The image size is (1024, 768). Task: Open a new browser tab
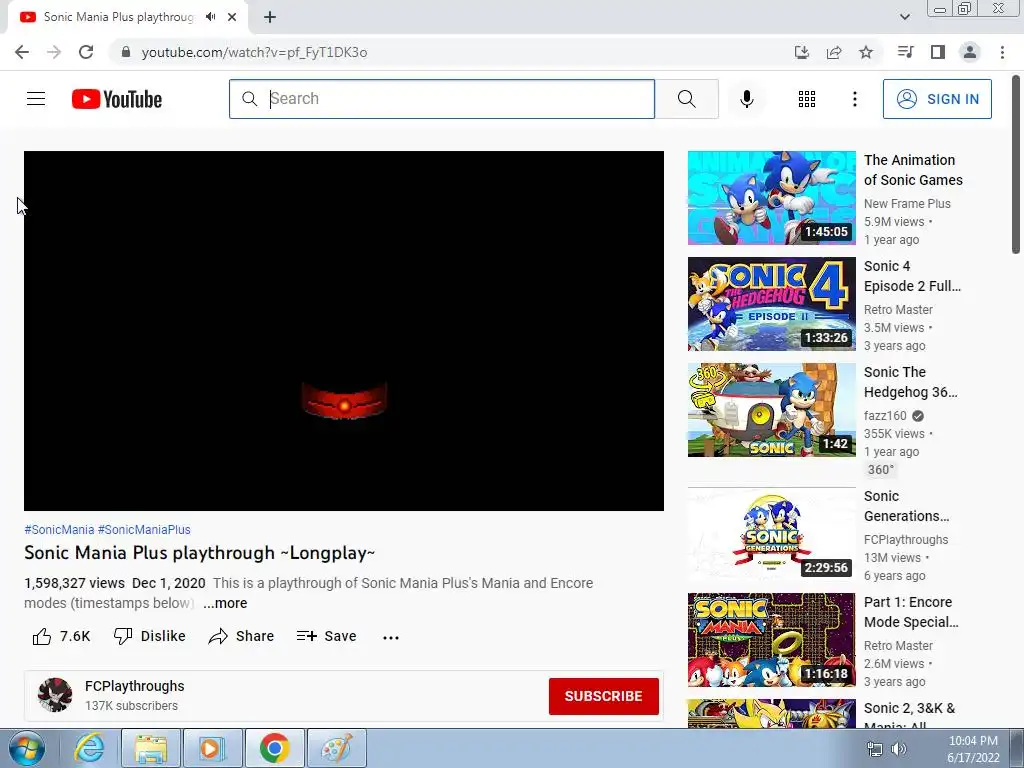point(270,17)
